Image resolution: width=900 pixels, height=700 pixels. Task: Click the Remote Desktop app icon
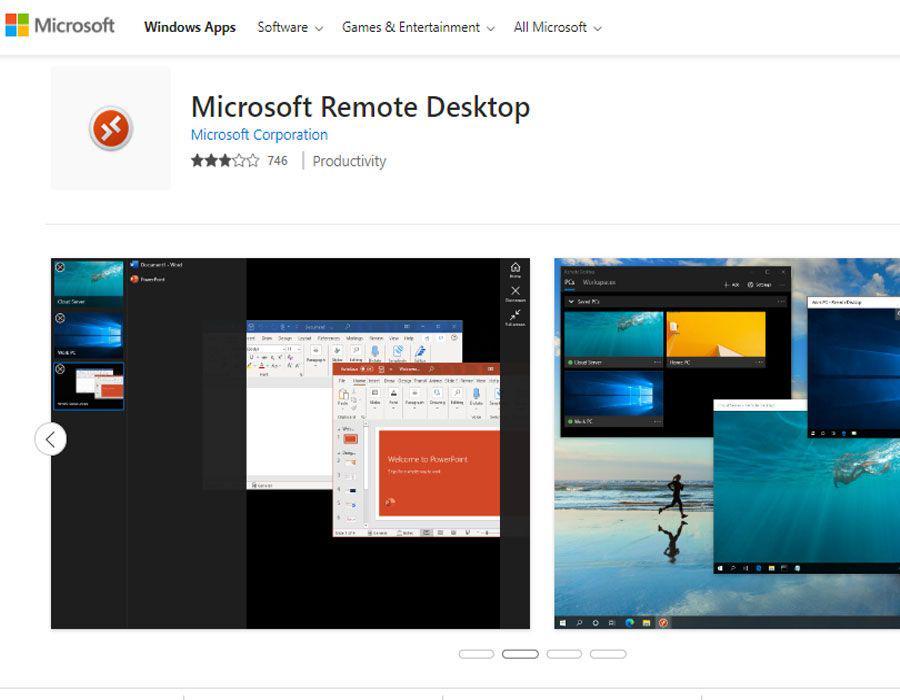click(111, 128)
